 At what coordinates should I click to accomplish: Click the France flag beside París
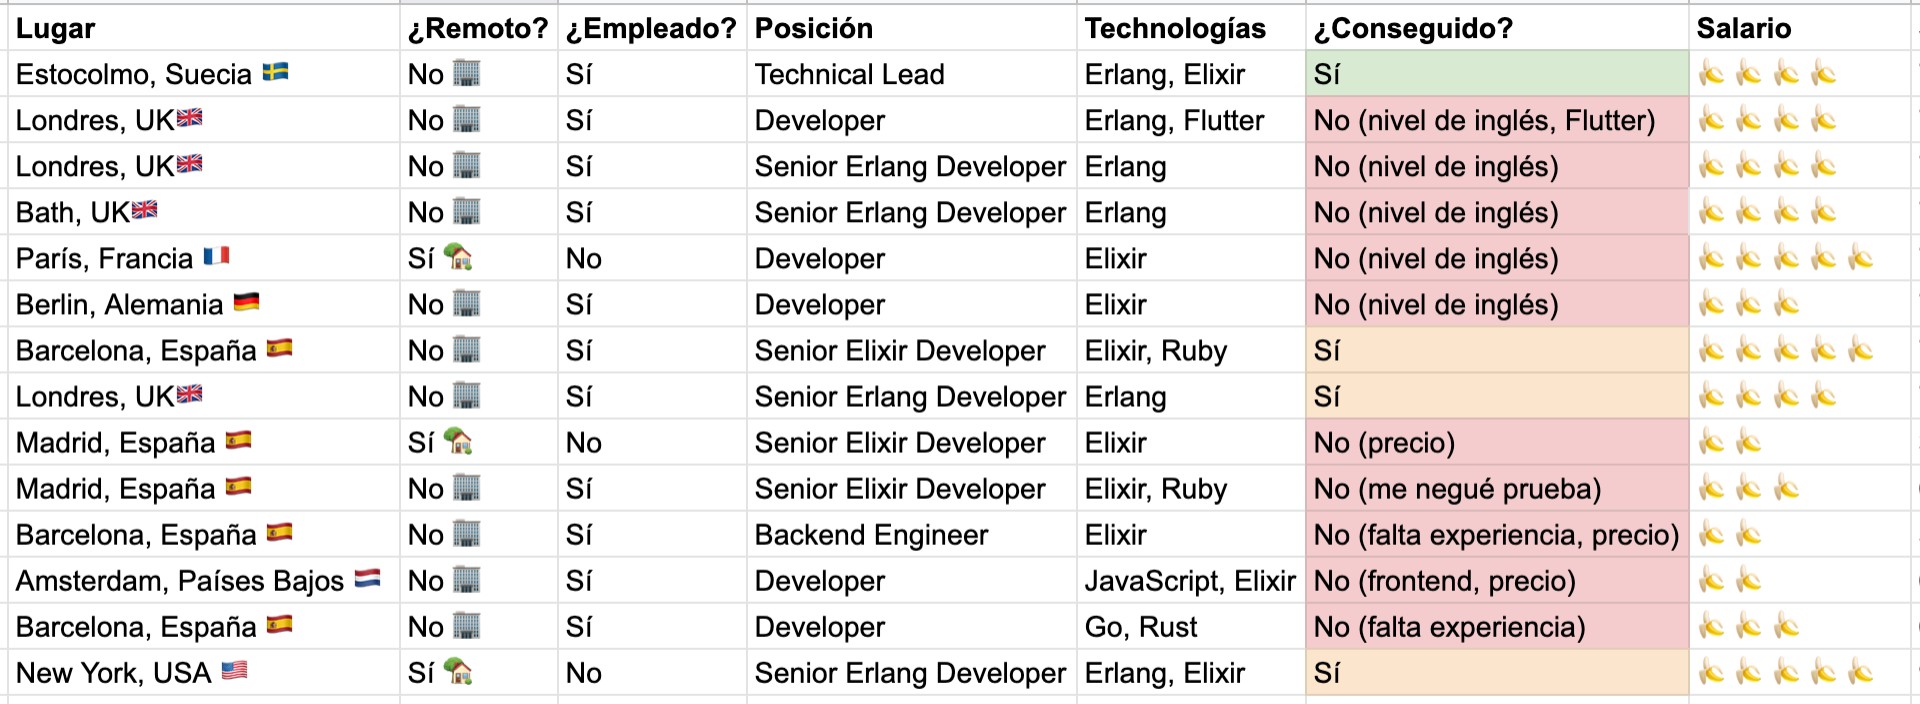coord(216,256)
